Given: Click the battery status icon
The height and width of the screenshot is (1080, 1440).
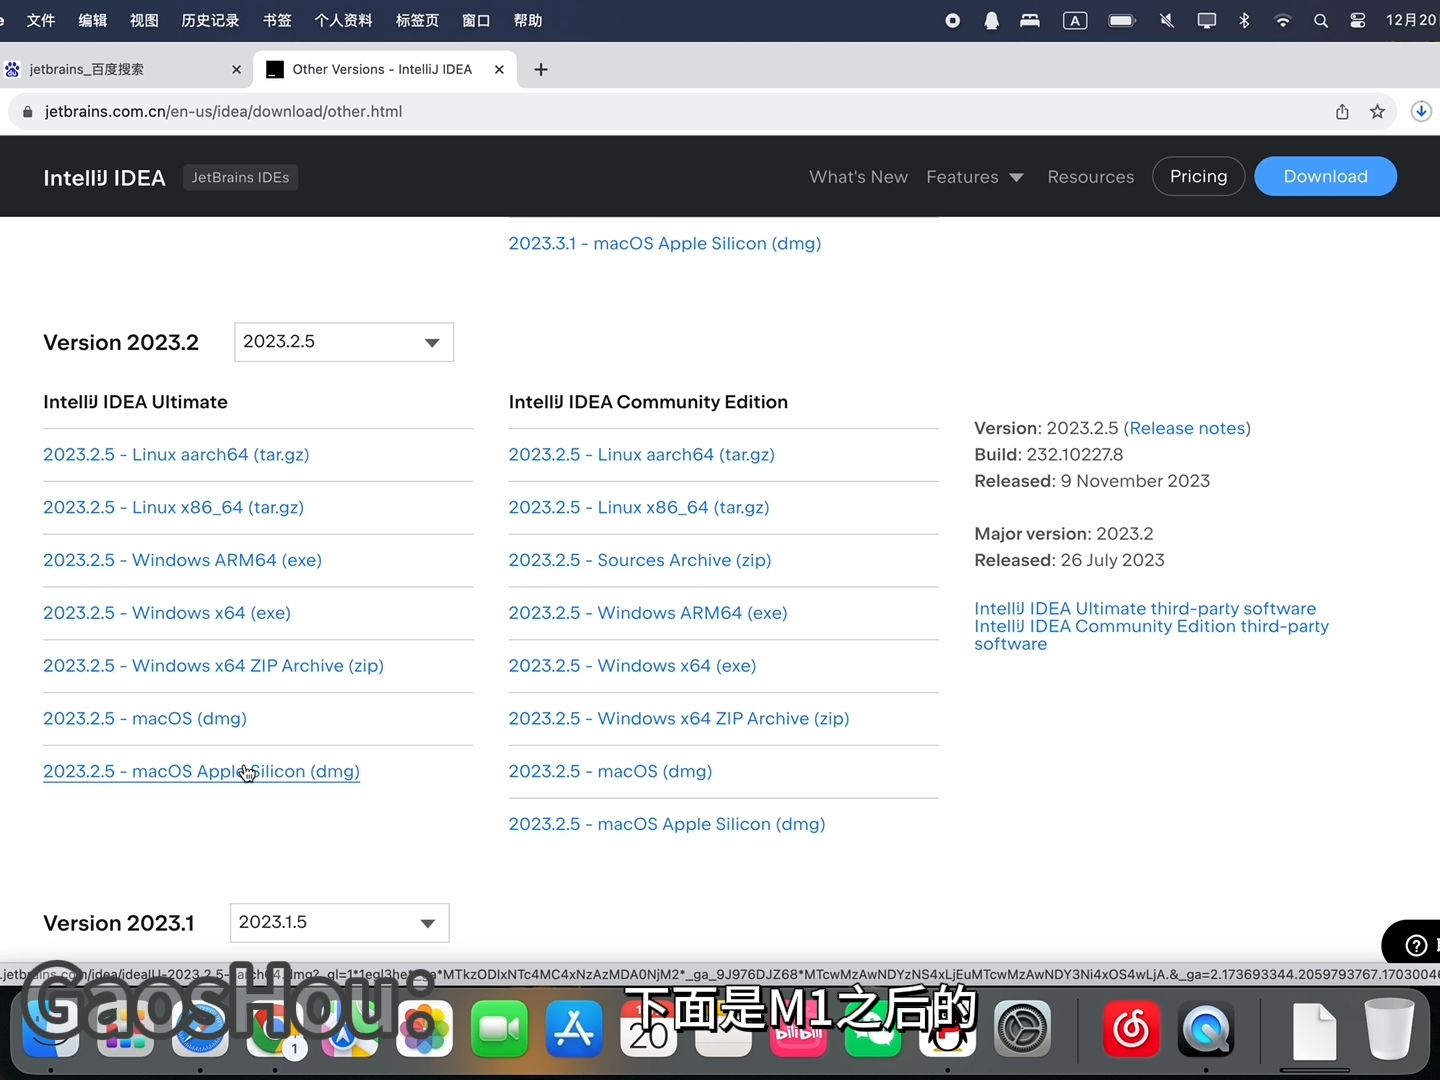Looking at the screenshot, I should [x=1122, y=20].
